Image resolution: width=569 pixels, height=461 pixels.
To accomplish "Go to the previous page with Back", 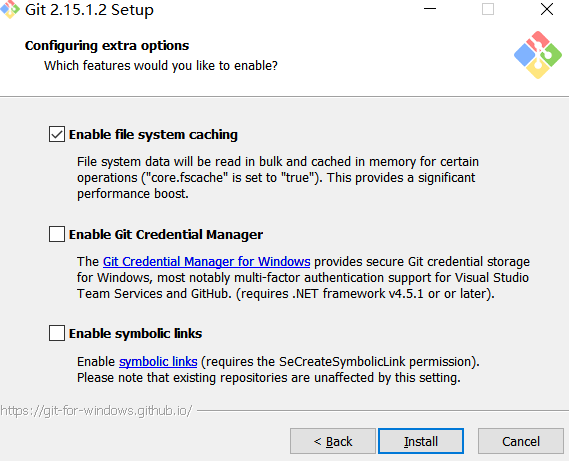I will [333, 441].
